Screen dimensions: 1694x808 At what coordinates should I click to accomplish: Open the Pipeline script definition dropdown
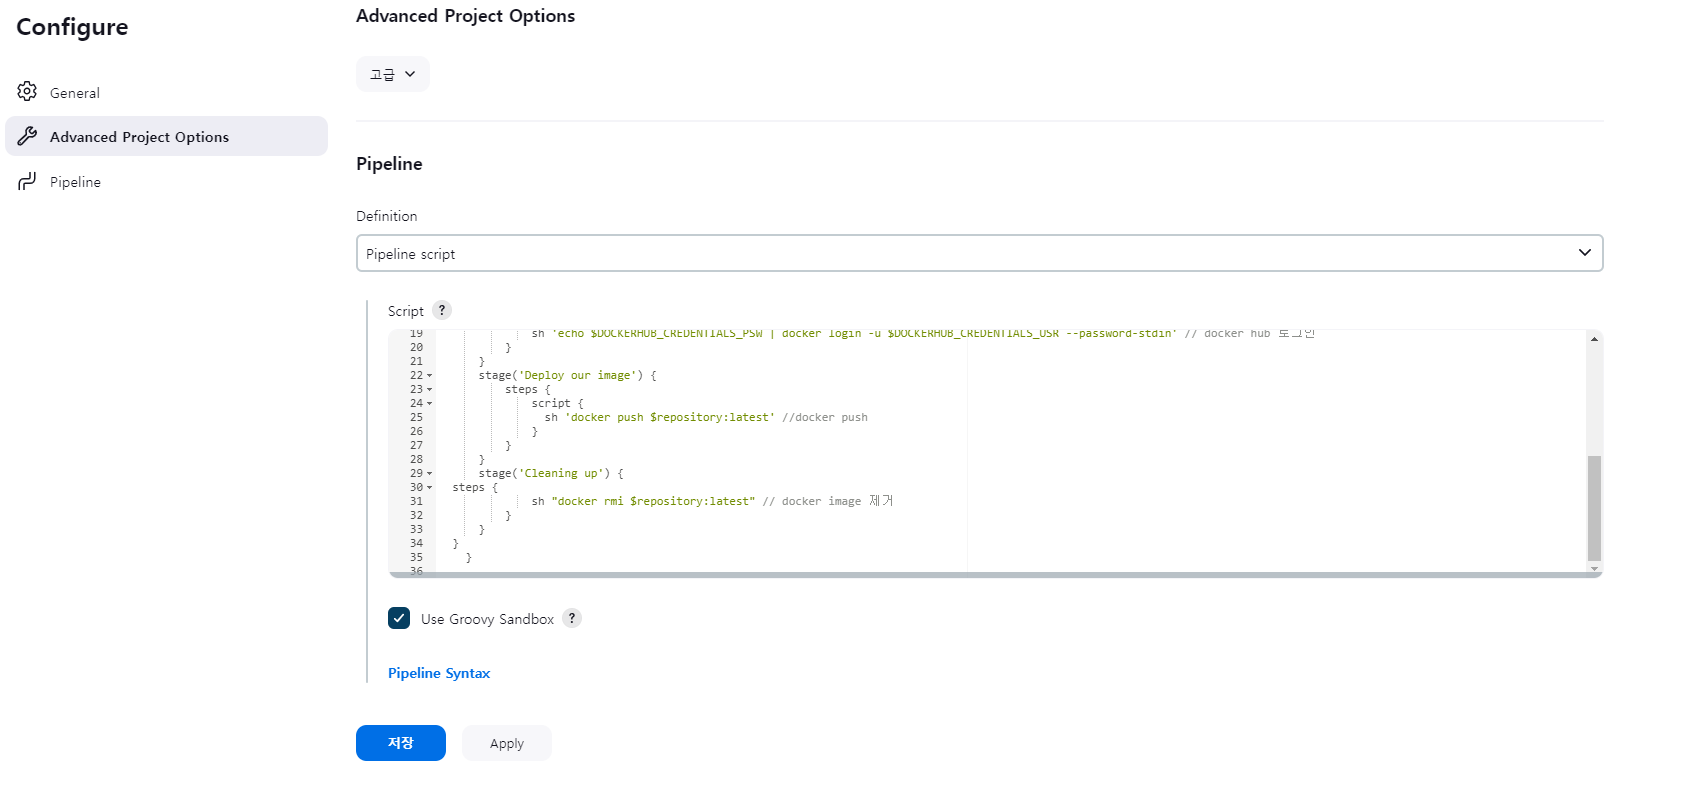pyautogui.click(x=980, y=253)
